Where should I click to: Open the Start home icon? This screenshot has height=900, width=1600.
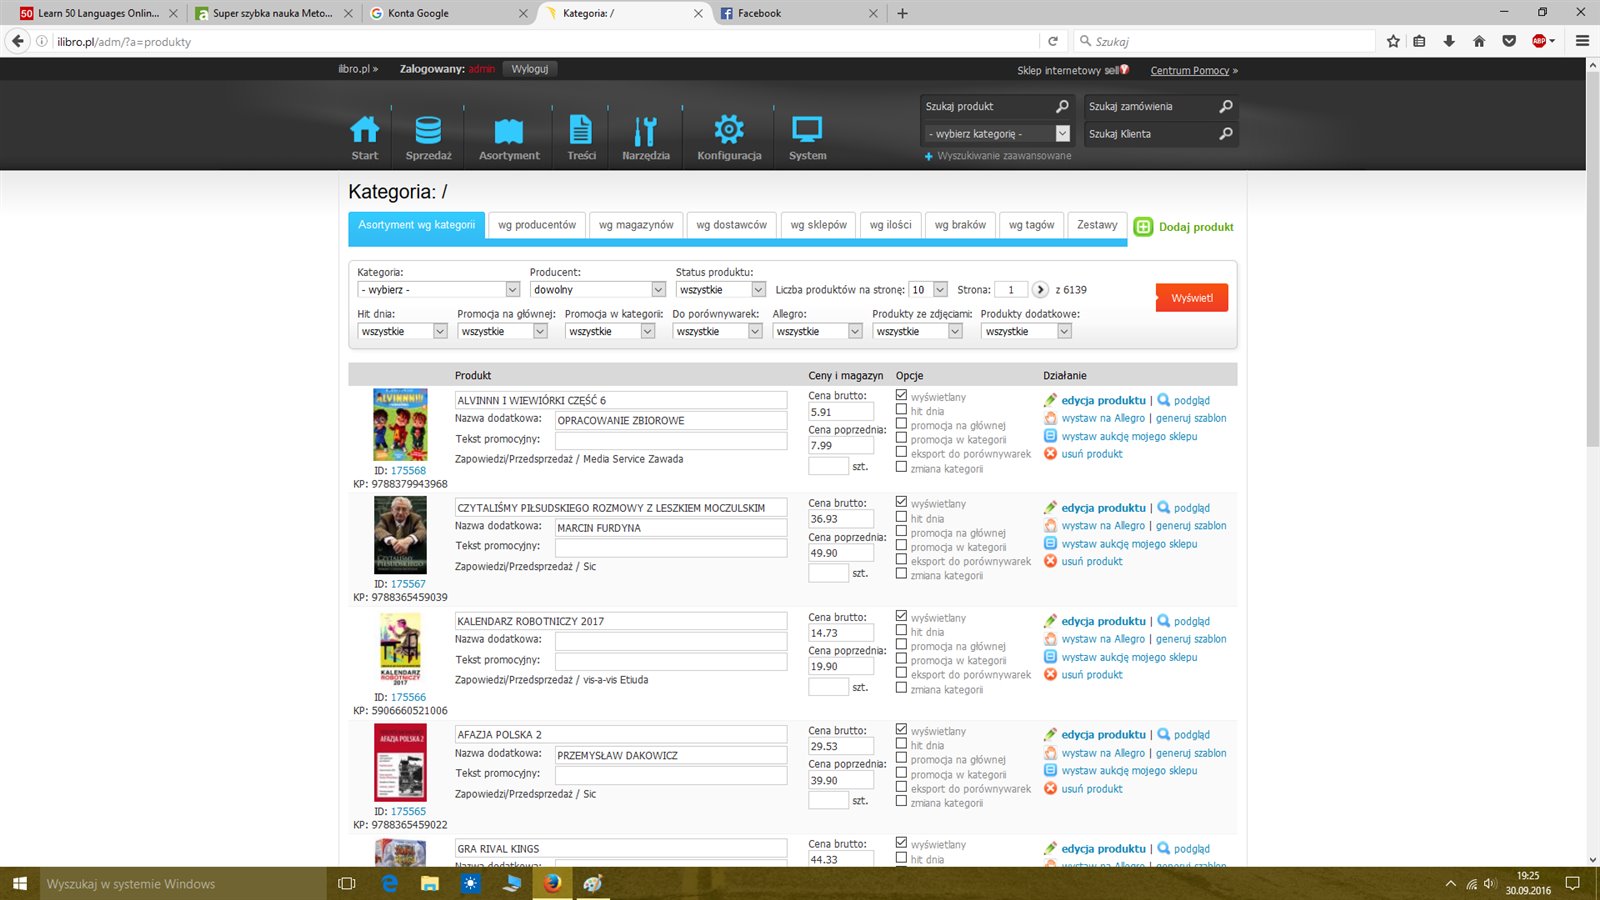(x=364, y=131)
